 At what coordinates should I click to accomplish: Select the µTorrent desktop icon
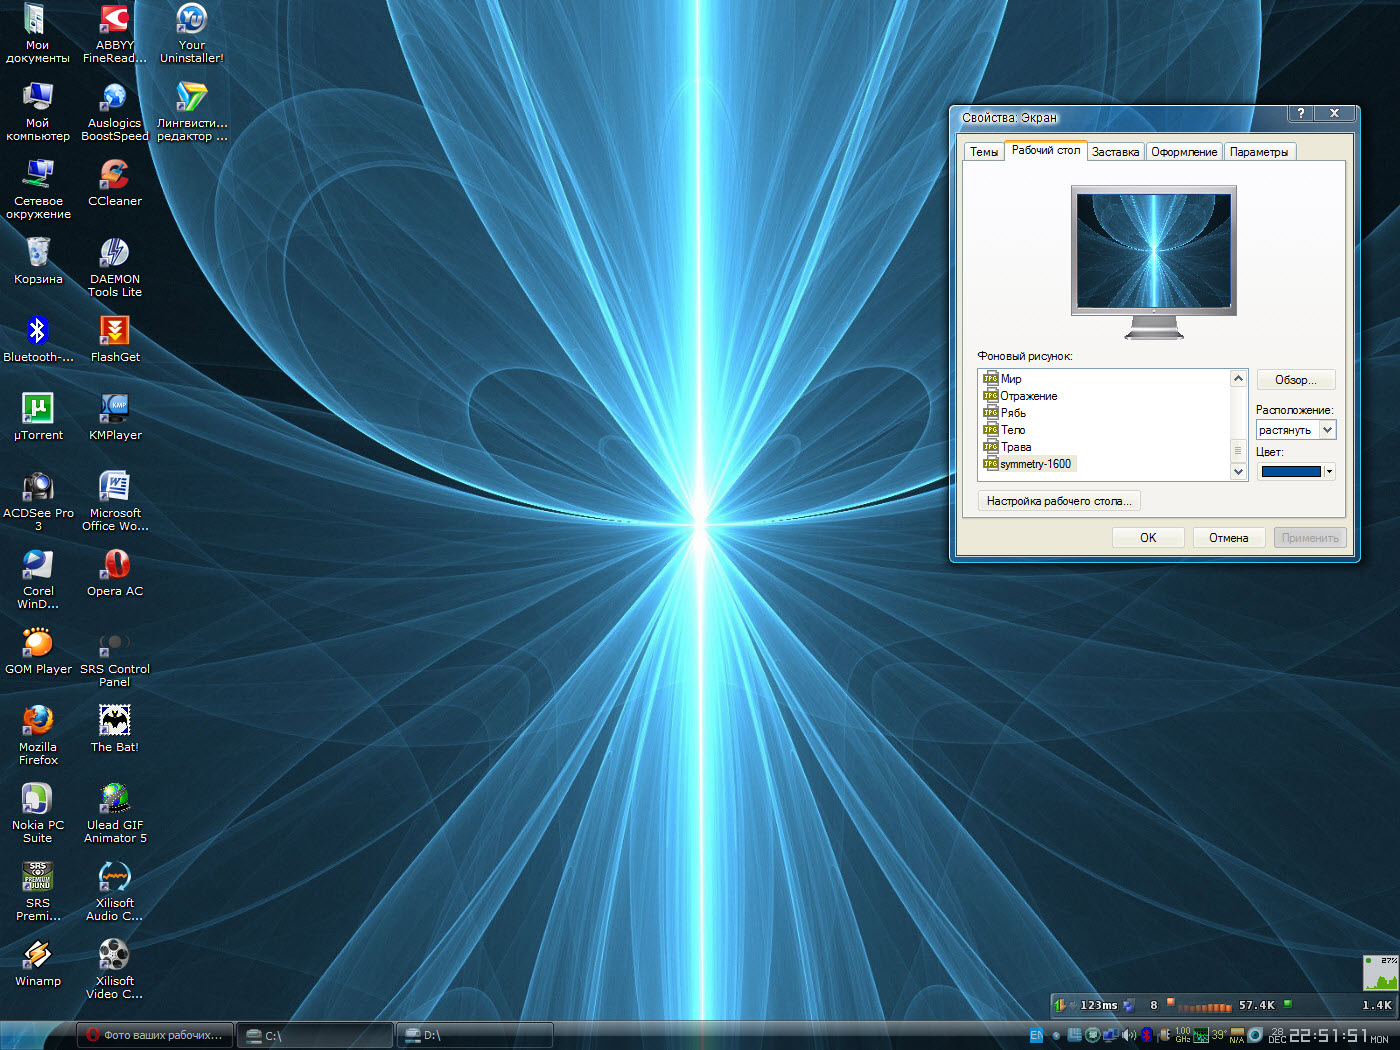38,418
